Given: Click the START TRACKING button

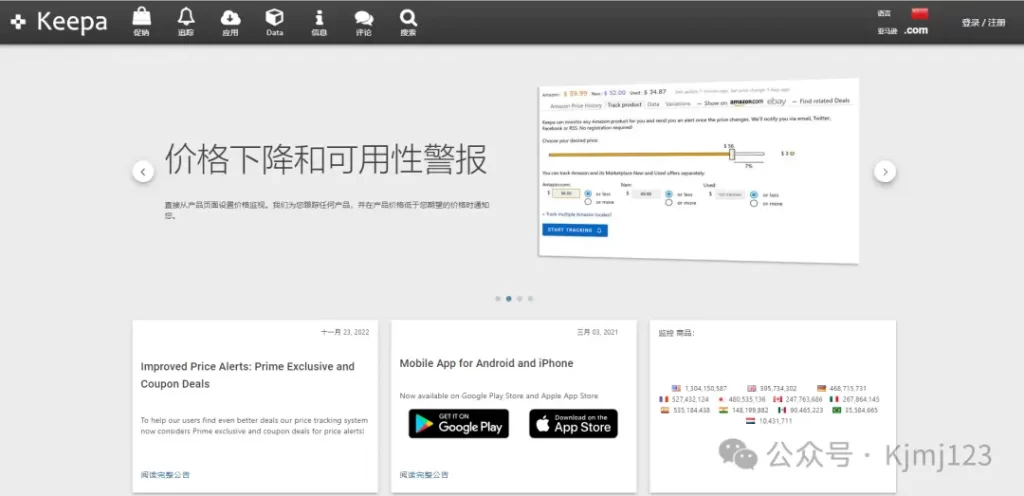Looking at the screenshot, I should pos(575,230).
